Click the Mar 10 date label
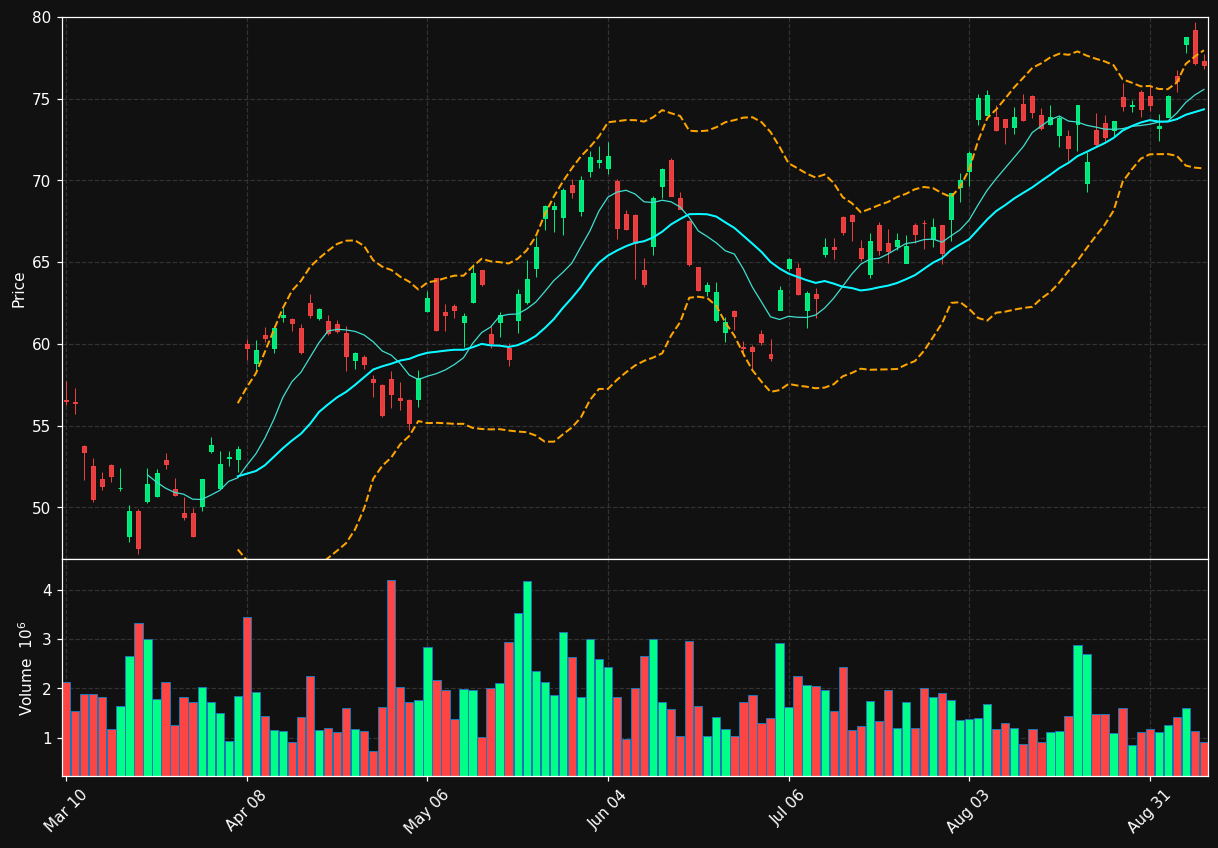Viewport: 1218px width, 848px height. coord(65,810)
